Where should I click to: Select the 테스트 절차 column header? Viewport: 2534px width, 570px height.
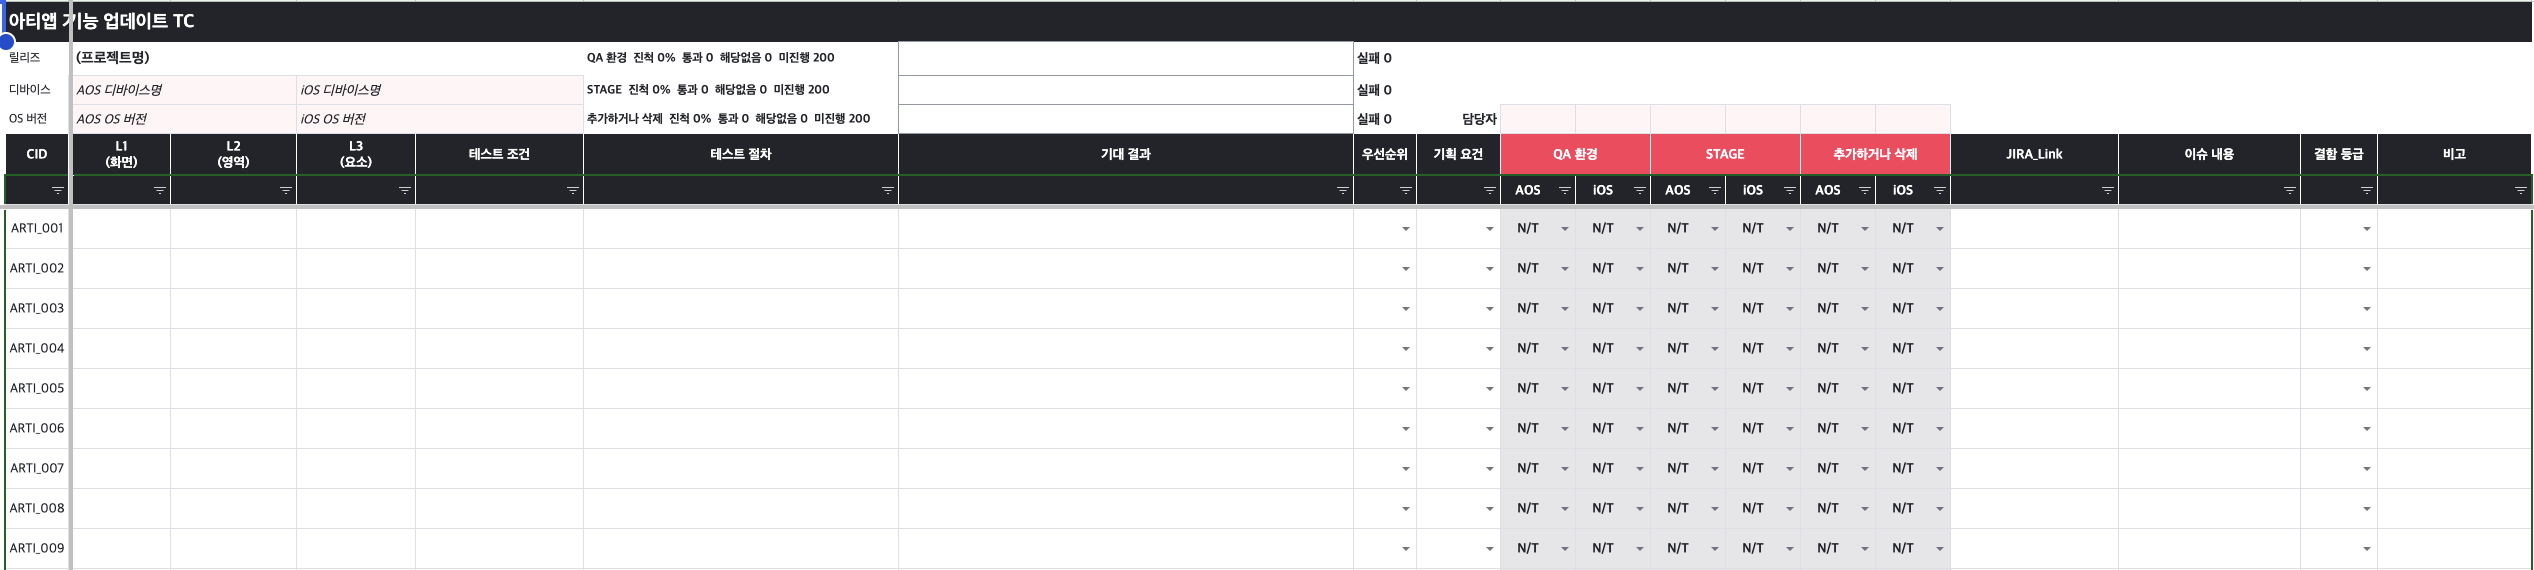point(741,154)
